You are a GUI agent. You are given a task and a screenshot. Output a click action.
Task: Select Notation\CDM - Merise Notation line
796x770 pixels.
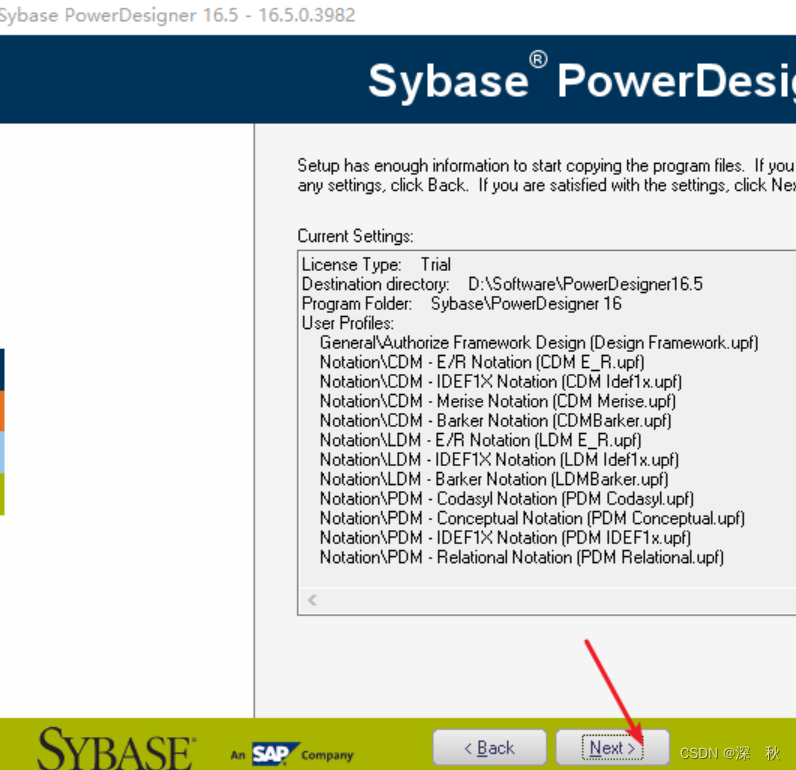click(498, 401)
